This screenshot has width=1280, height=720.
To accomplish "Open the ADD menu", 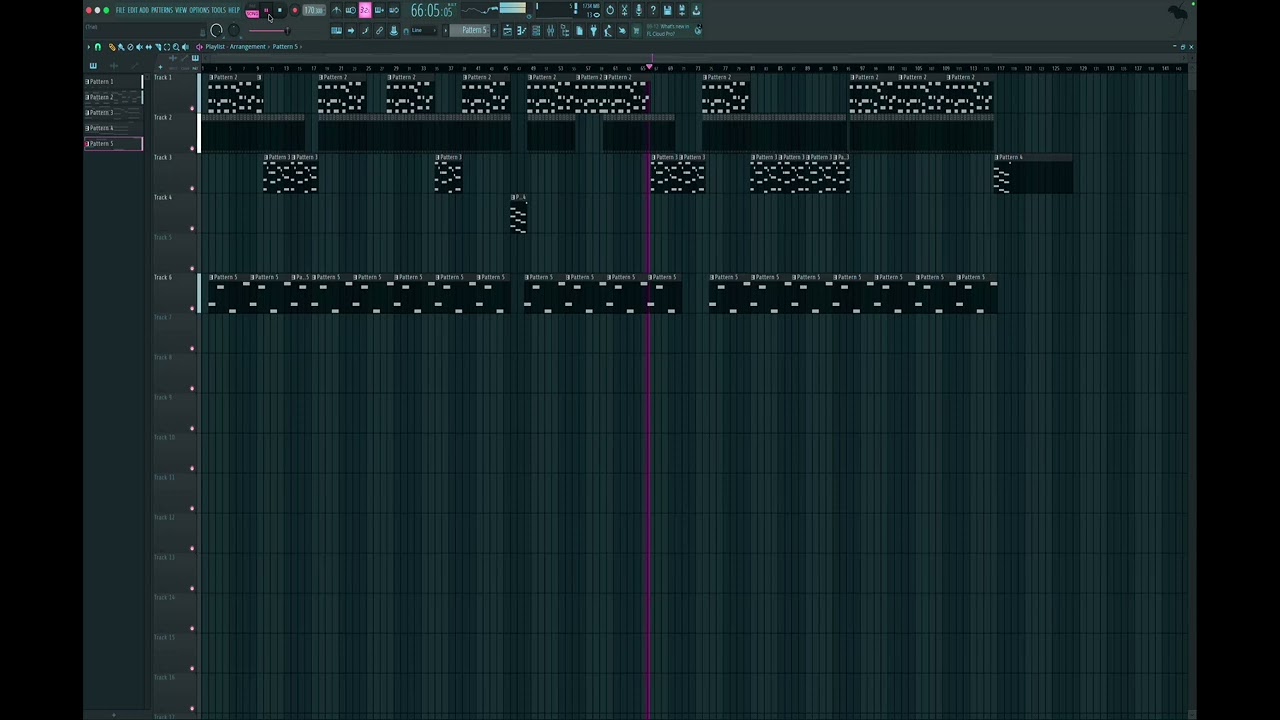I will pos(144,10).
